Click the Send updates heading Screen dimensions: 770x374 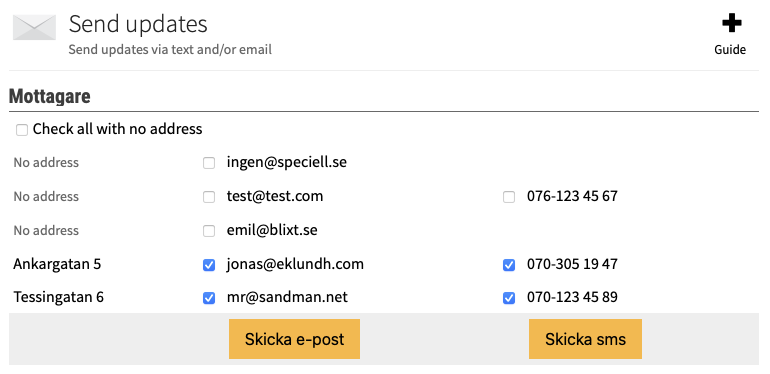[138, 24]
